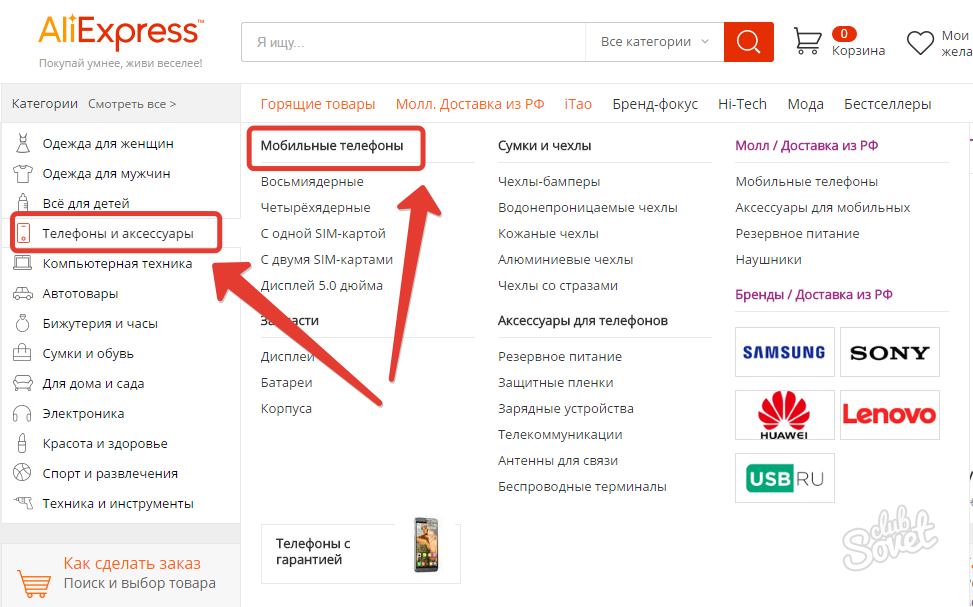Open the Сумки и чехлы heading
Viewport: 973px width, 607px height.
tap(544, 146)
